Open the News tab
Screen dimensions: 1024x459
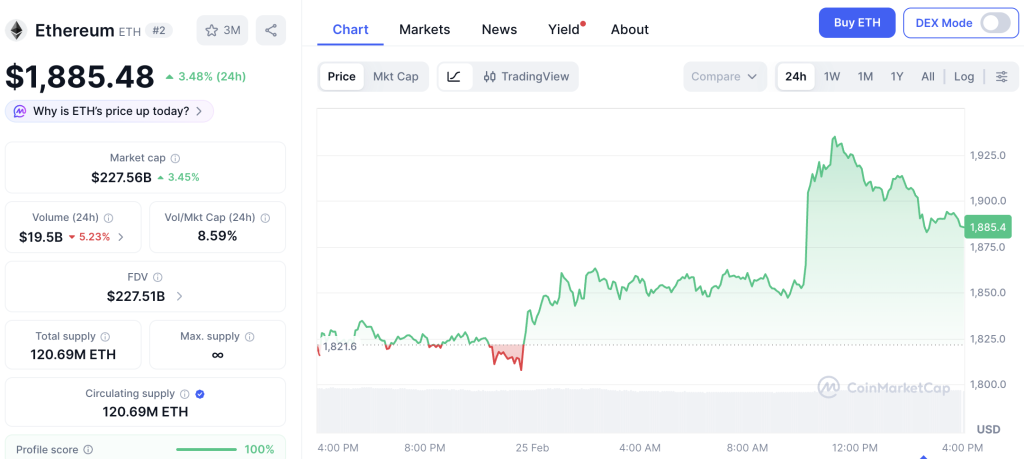499,29
